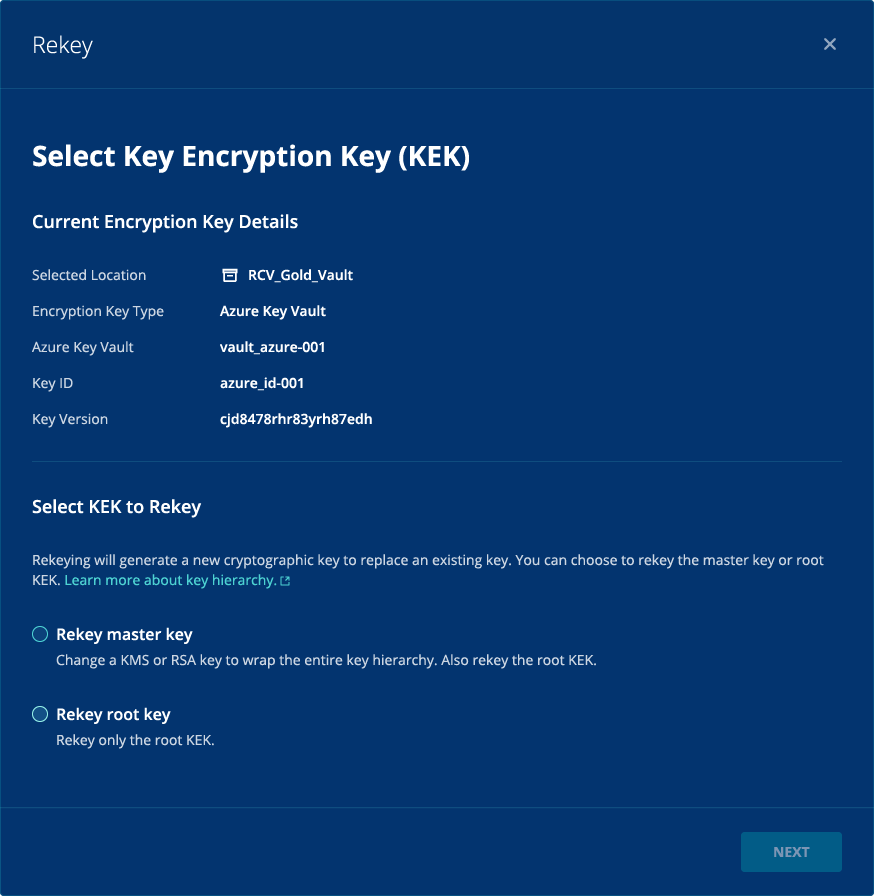Click the Rekey dialog title
Screen dimensions: 874x896
(x=62, y=46)
